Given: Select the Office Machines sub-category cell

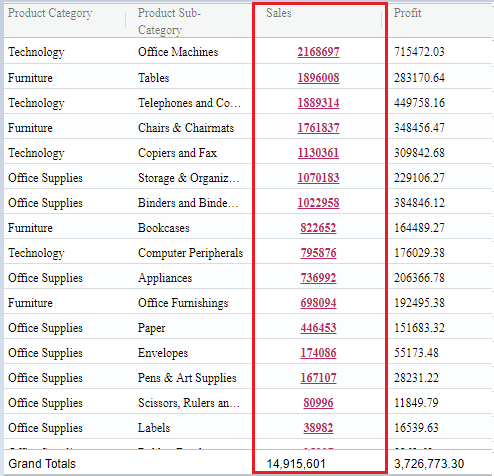Looking at the screenshot, I should (178, 52).
